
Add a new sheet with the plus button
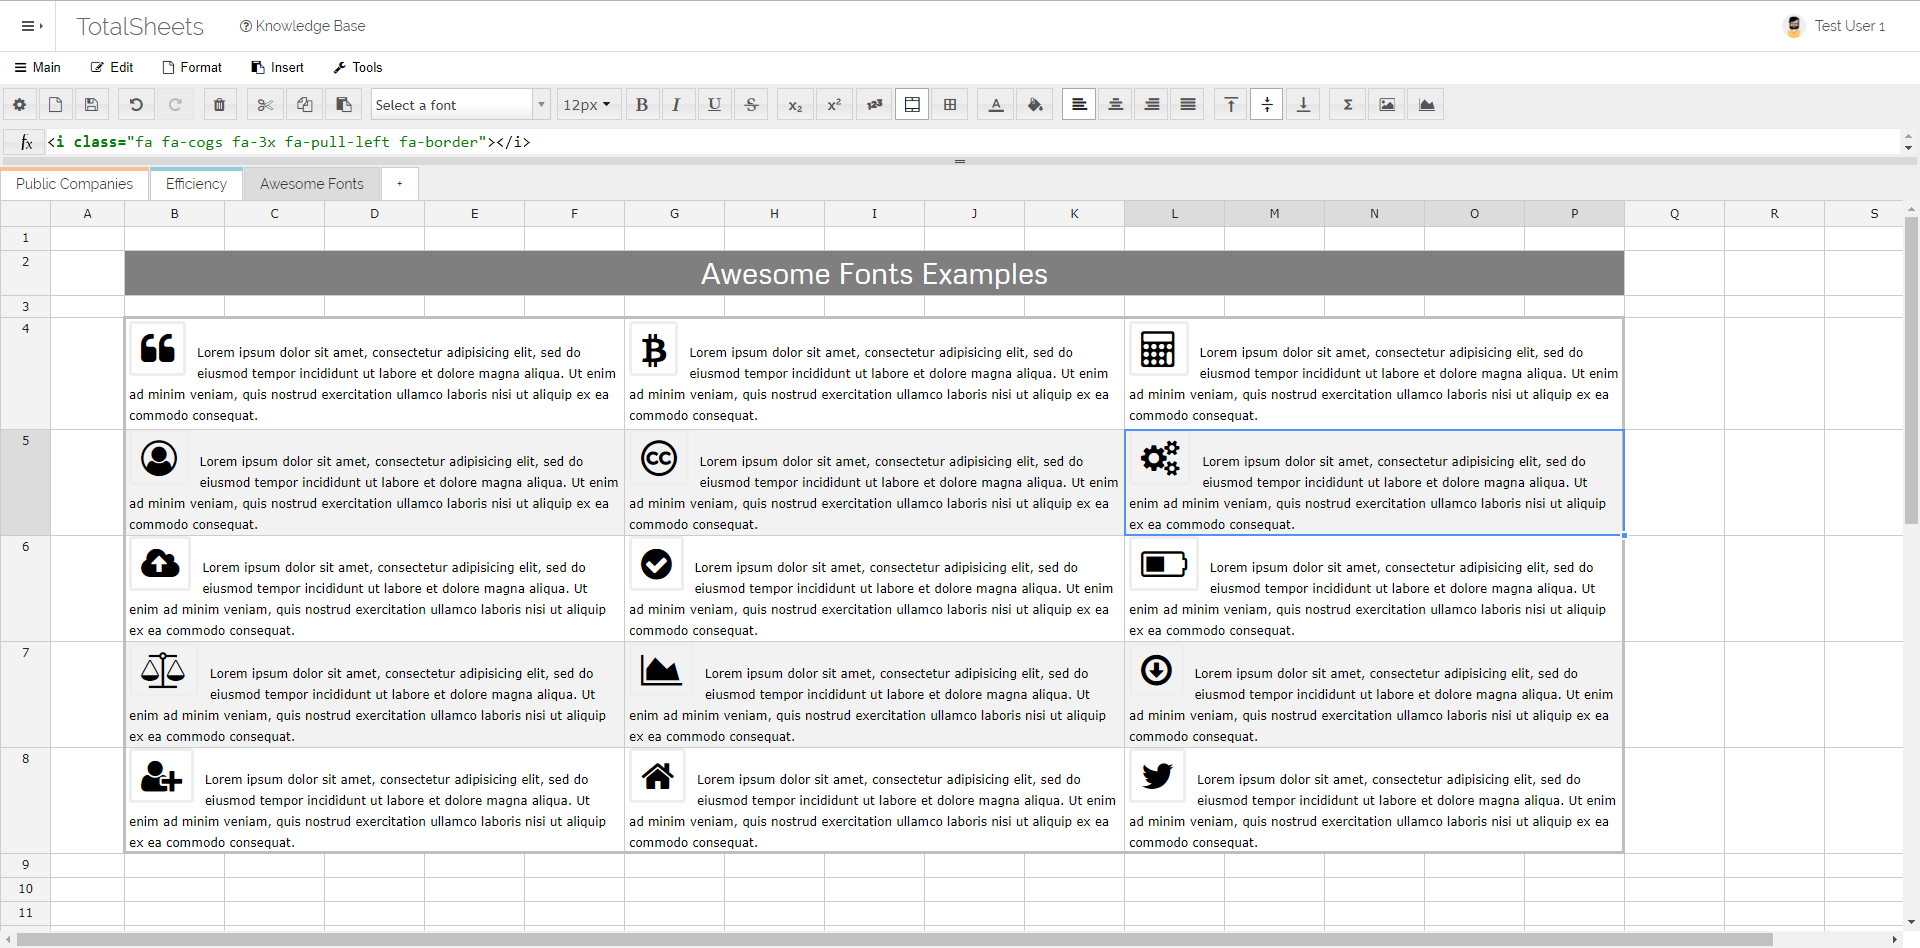click(399, 184)
